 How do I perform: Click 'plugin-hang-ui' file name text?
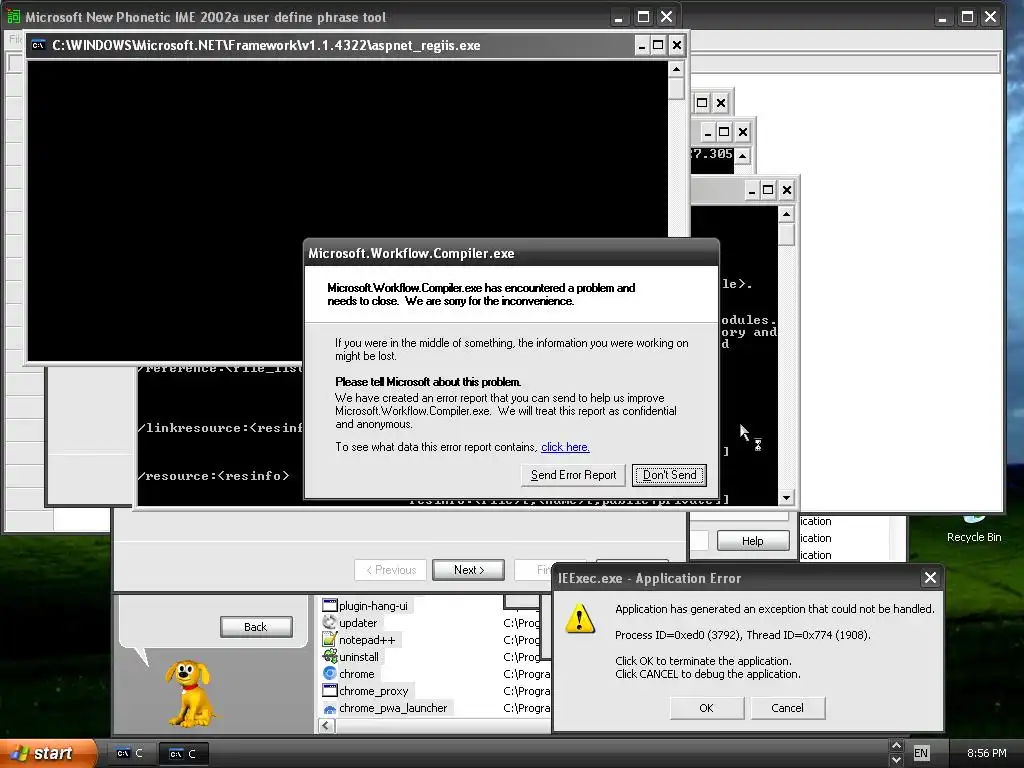(x=373, y=606)
